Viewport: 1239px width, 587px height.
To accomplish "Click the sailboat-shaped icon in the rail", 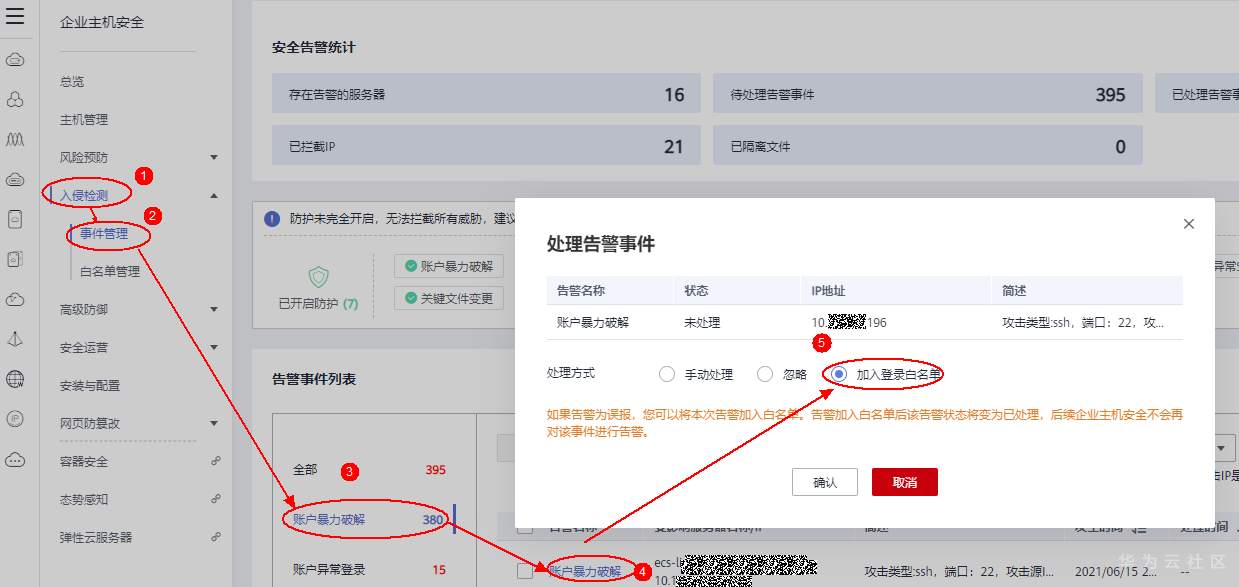I will click(15, 339).
